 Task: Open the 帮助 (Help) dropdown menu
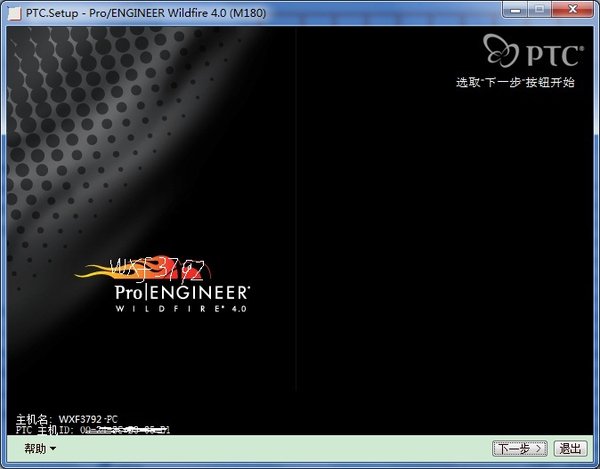[x=40, y=448]
